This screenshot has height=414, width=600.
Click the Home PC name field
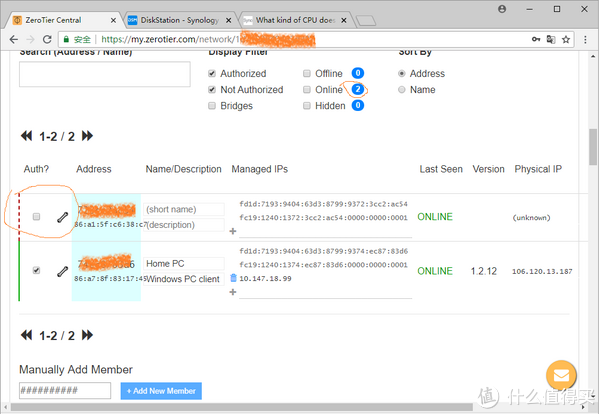pos(184,264)
